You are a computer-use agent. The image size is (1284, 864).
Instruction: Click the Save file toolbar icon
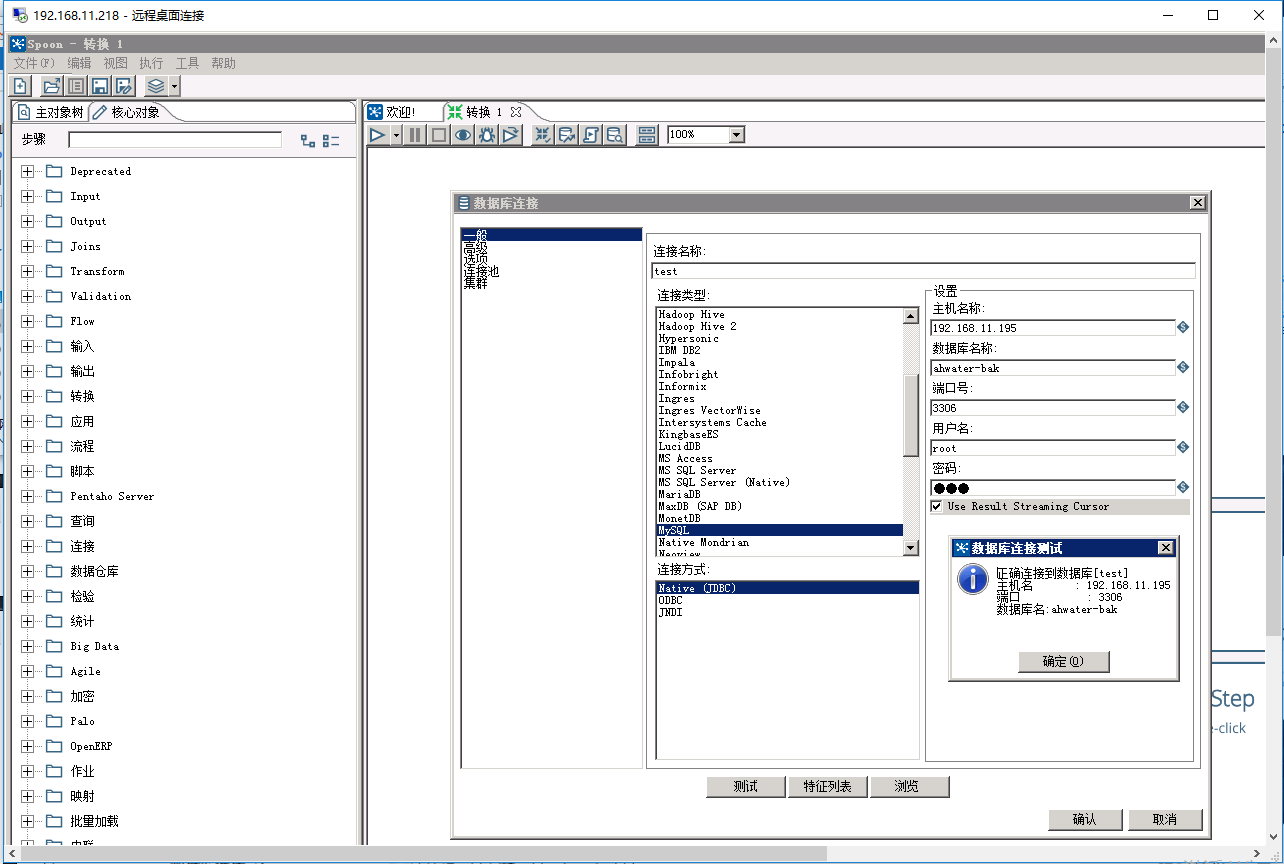click(100, 86)
